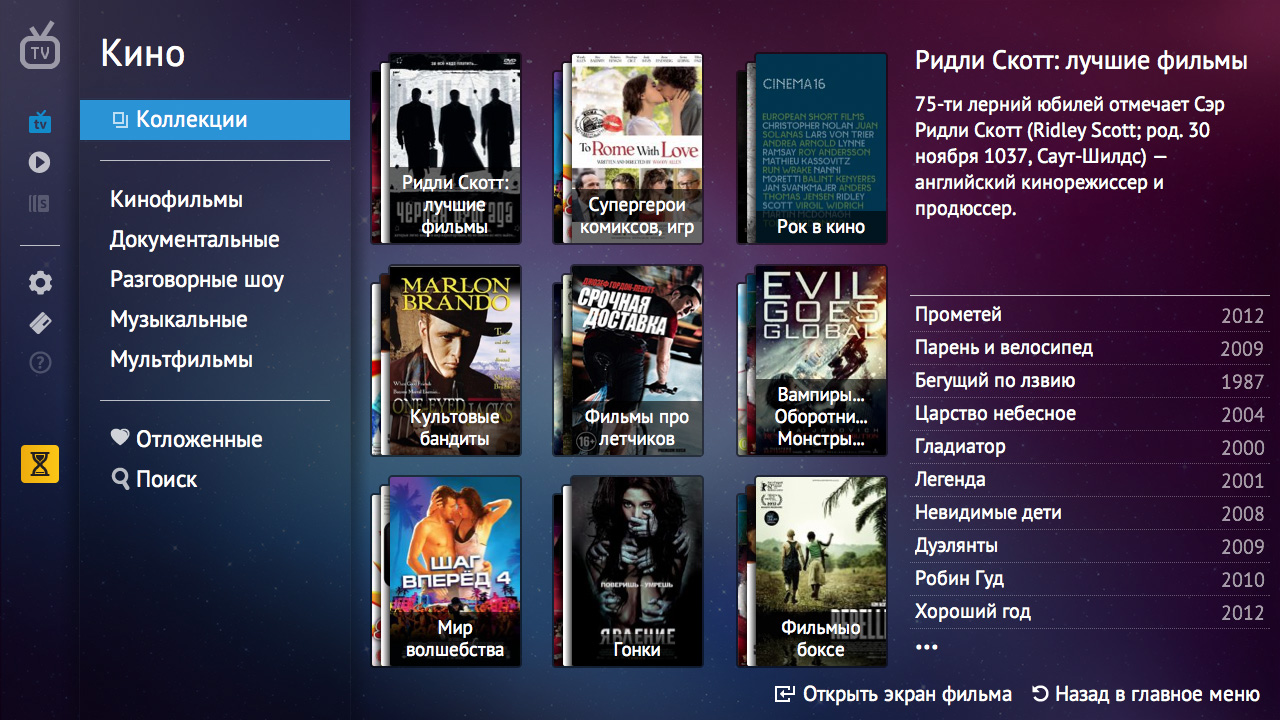Open the Культовые бандиты collection
The image size is (1280, 720).
click(453, 360)
